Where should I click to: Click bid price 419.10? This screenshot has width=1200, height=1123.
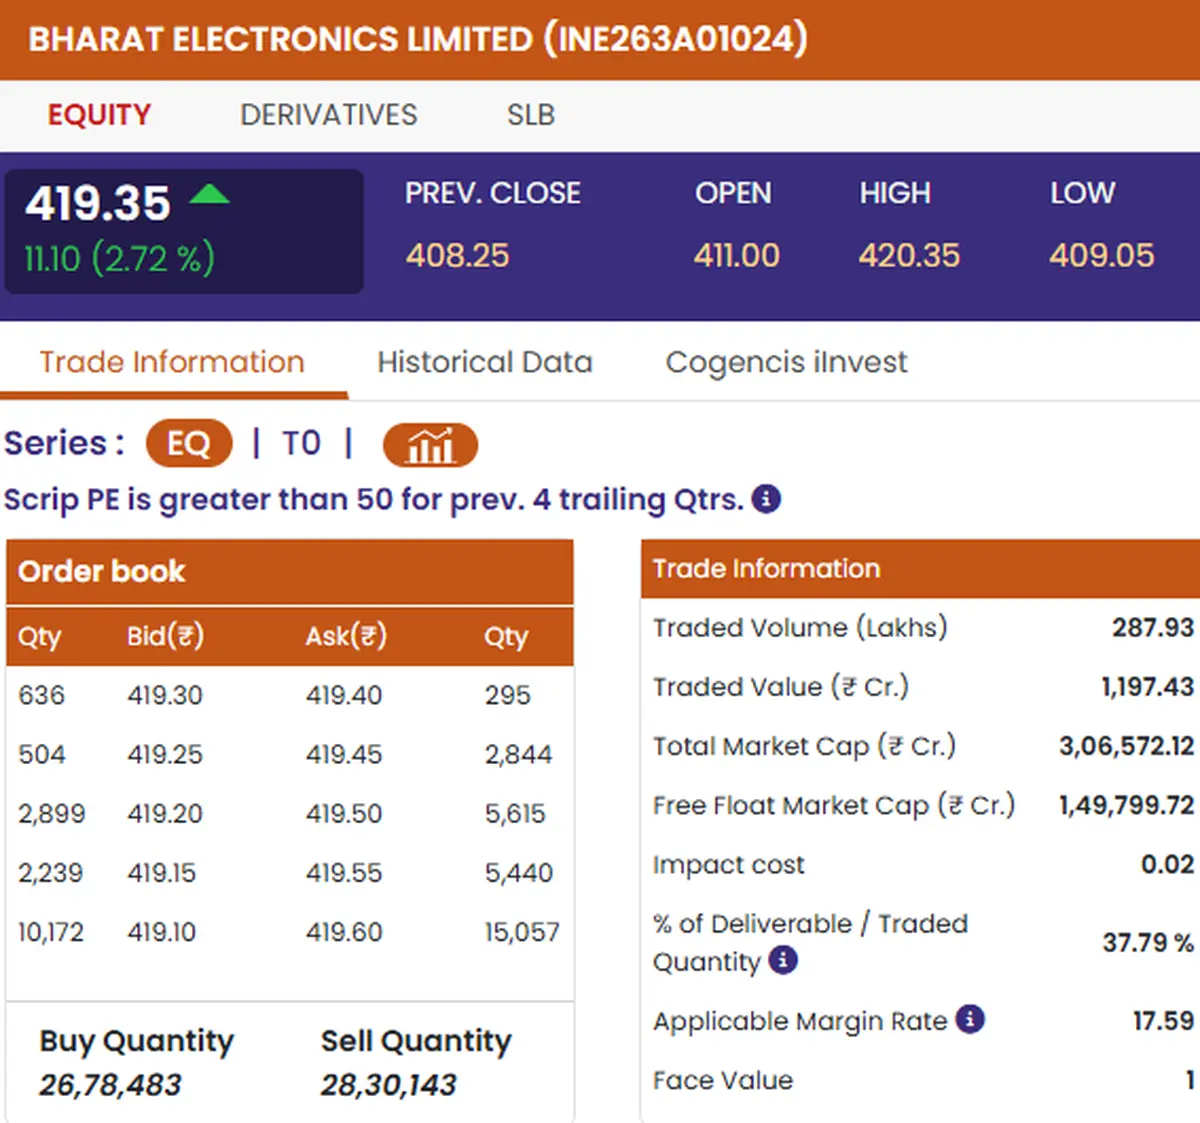(162, 932)
